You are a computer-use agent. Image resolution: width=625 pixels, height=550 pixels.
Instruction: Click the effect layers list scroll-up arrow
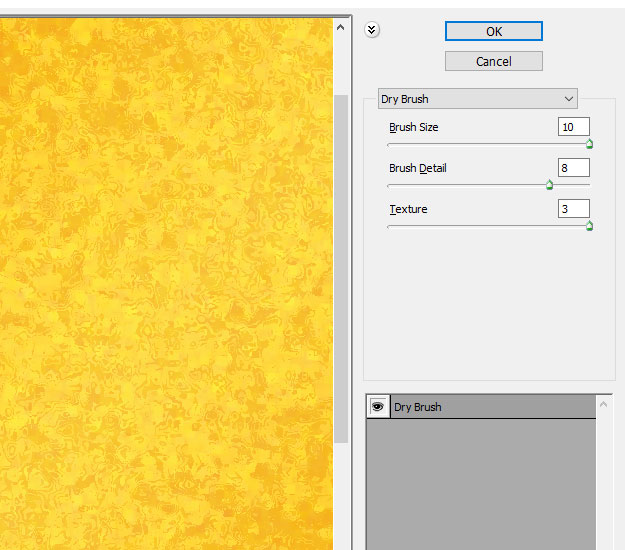tap(604, 406)
